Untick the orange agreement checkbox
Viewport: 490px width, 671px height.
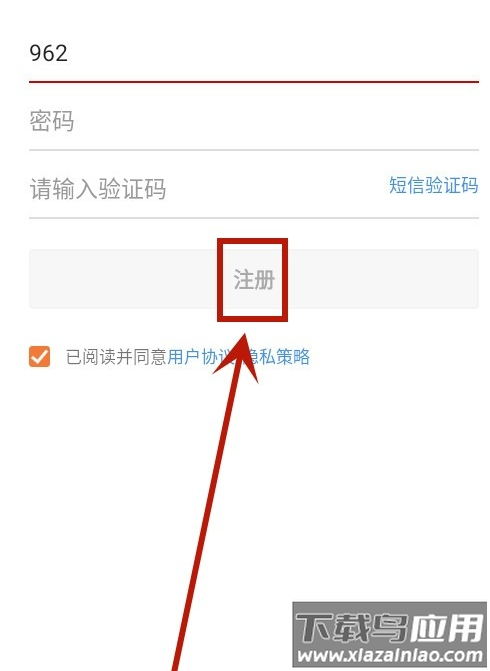point(39,356)
